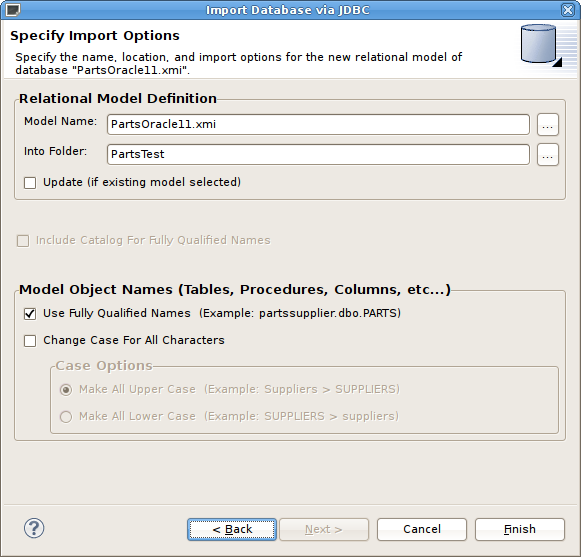Screen dimensions: 581x557
Task: Cancel the import wizard
Action: point(422,529)
